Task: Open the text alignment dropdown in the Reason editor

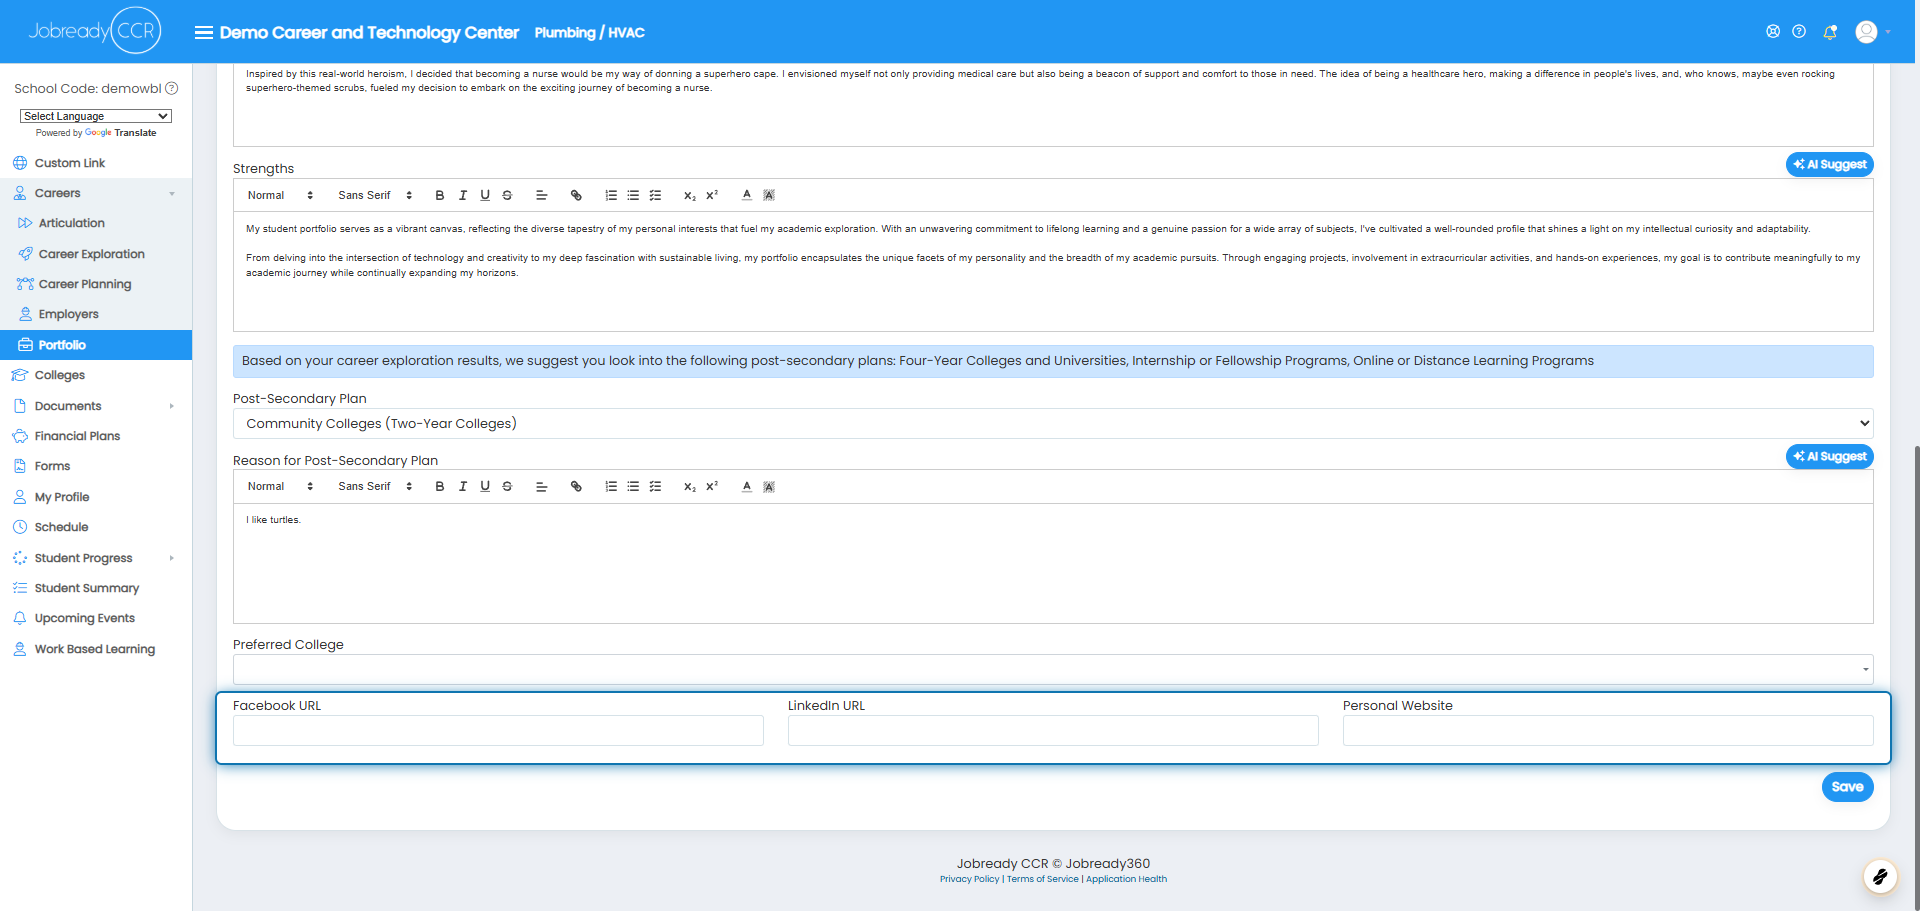Action: [x=542, y=486]
